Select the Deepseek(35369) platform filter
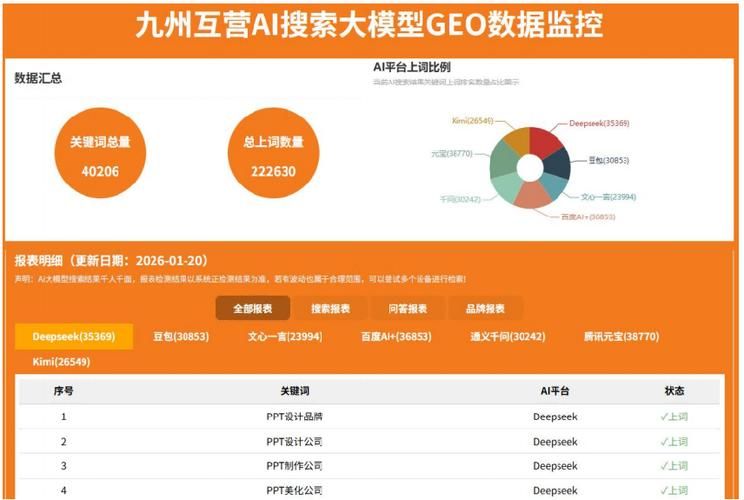The width and height of the screenshot is (744, 500). pos(74,337)
